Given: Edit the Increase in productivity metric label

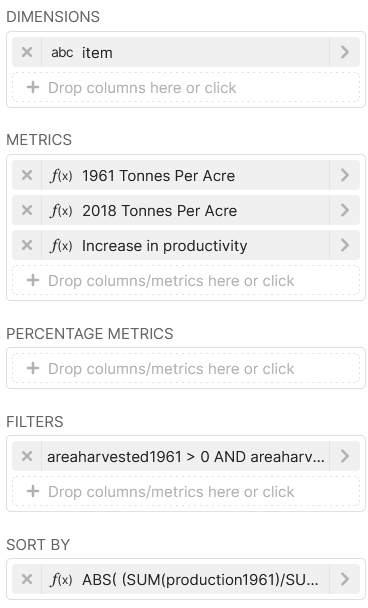Looking at the screenshot, I should coord(164,246).
